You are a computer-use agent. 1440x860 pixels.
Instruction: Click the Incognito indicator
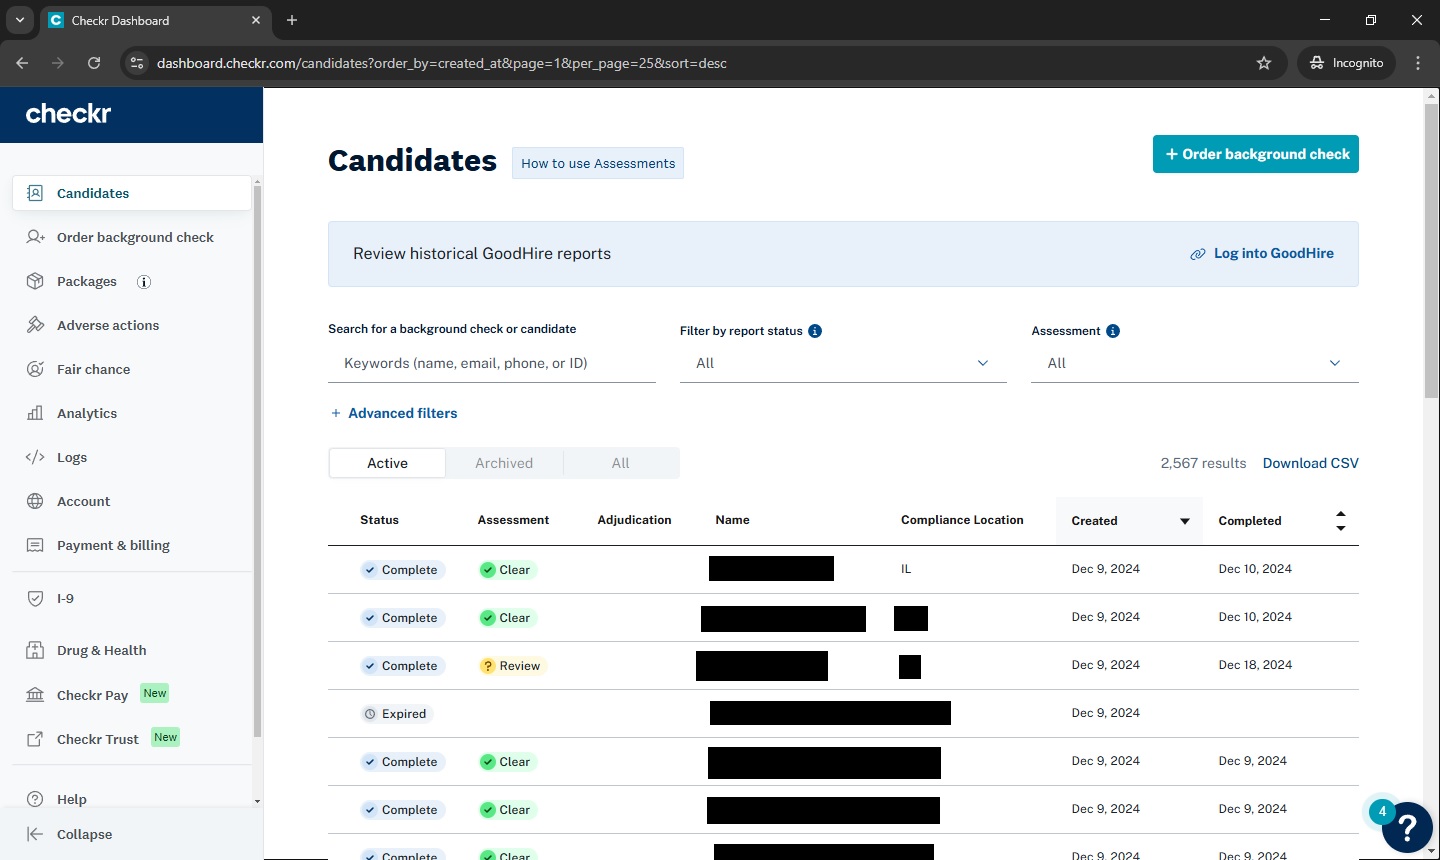(x=1346, y=63)
